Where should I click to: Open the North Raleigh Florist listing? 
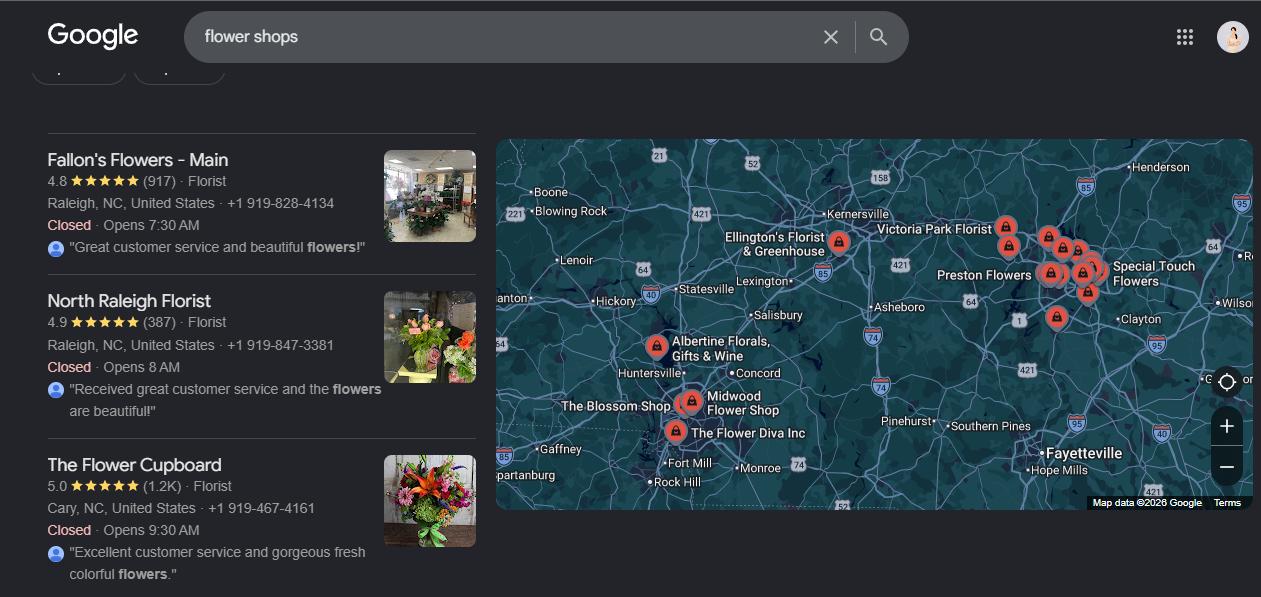tap(129, 301)
